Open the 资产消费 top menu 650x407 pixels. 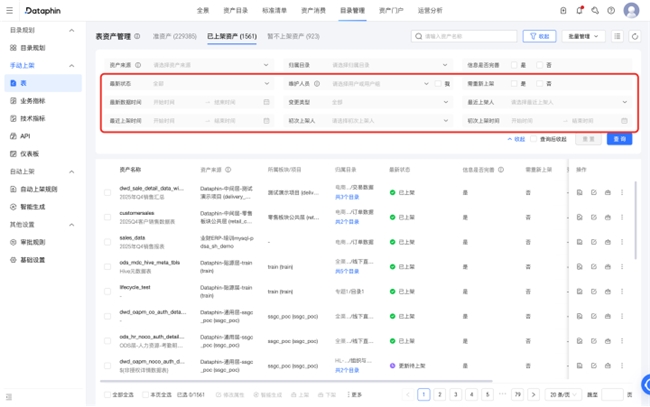313,10
